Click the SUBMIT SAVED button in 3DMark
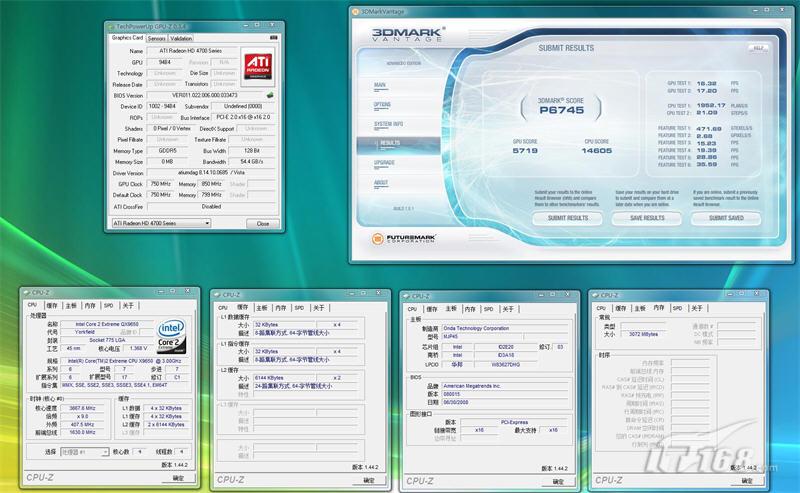This screenshot has height=493, width=800. coord(726,218)
